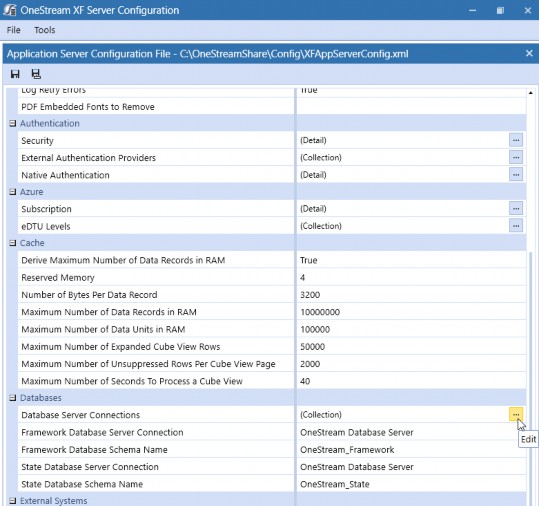The width and height of the screenshot is (539, 506).
Task: Select the Database Server Connections label
Action: (x=80, y=415)
